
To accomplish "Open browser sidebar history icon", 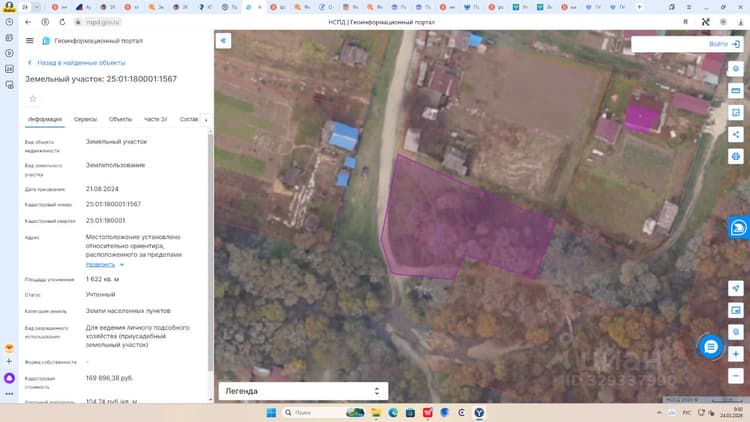I will pos(9,22).
